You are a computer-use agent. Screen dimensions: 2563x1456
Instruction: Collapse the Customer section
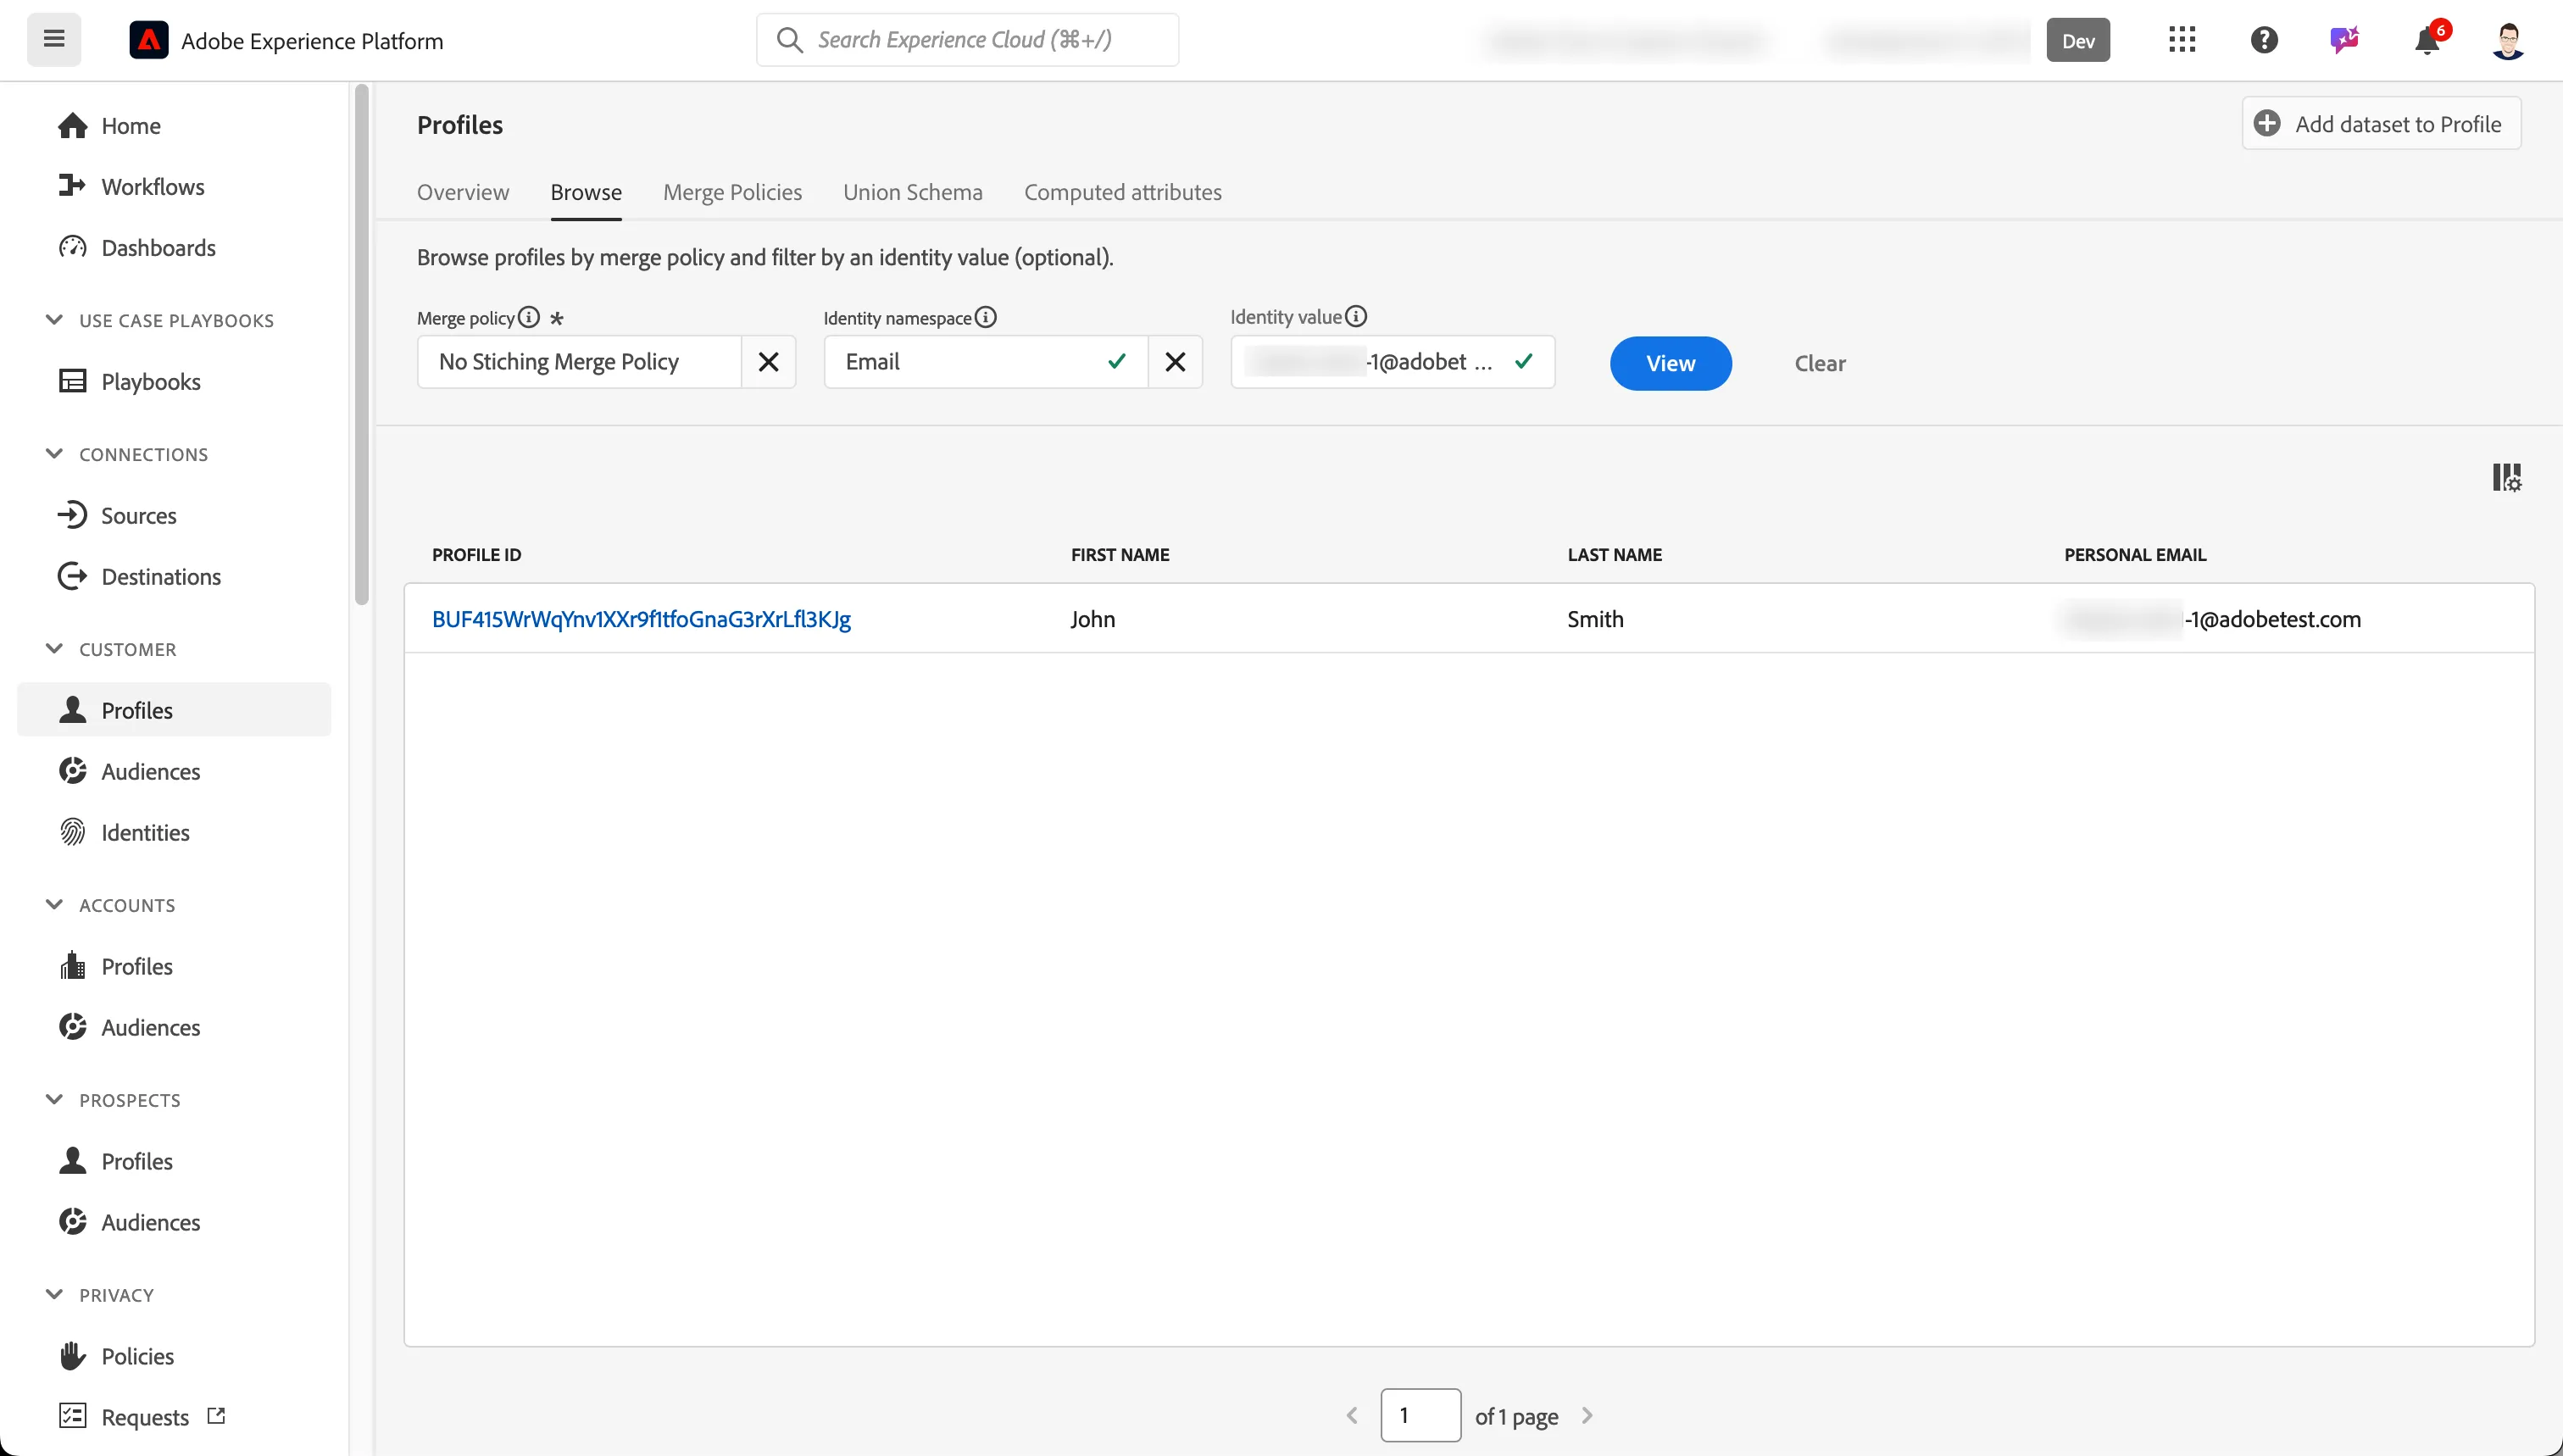54,649
